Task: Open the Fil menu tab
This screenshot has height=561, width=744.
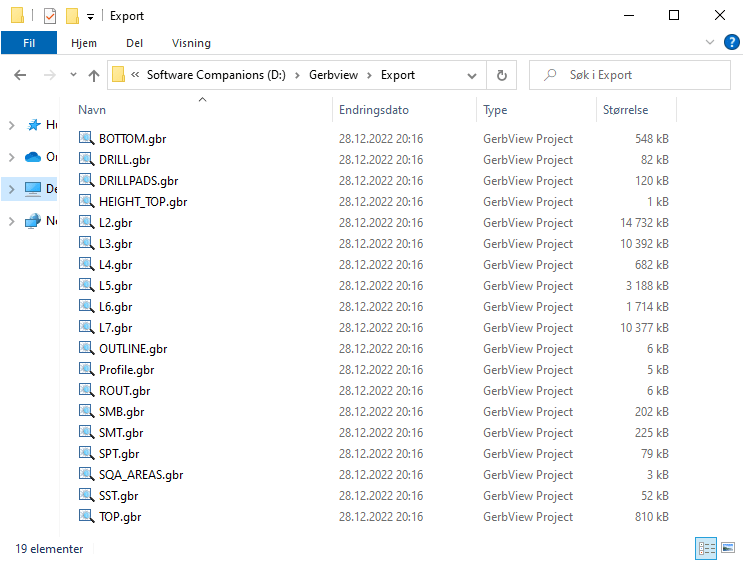Action: click(x=29, y=43)
